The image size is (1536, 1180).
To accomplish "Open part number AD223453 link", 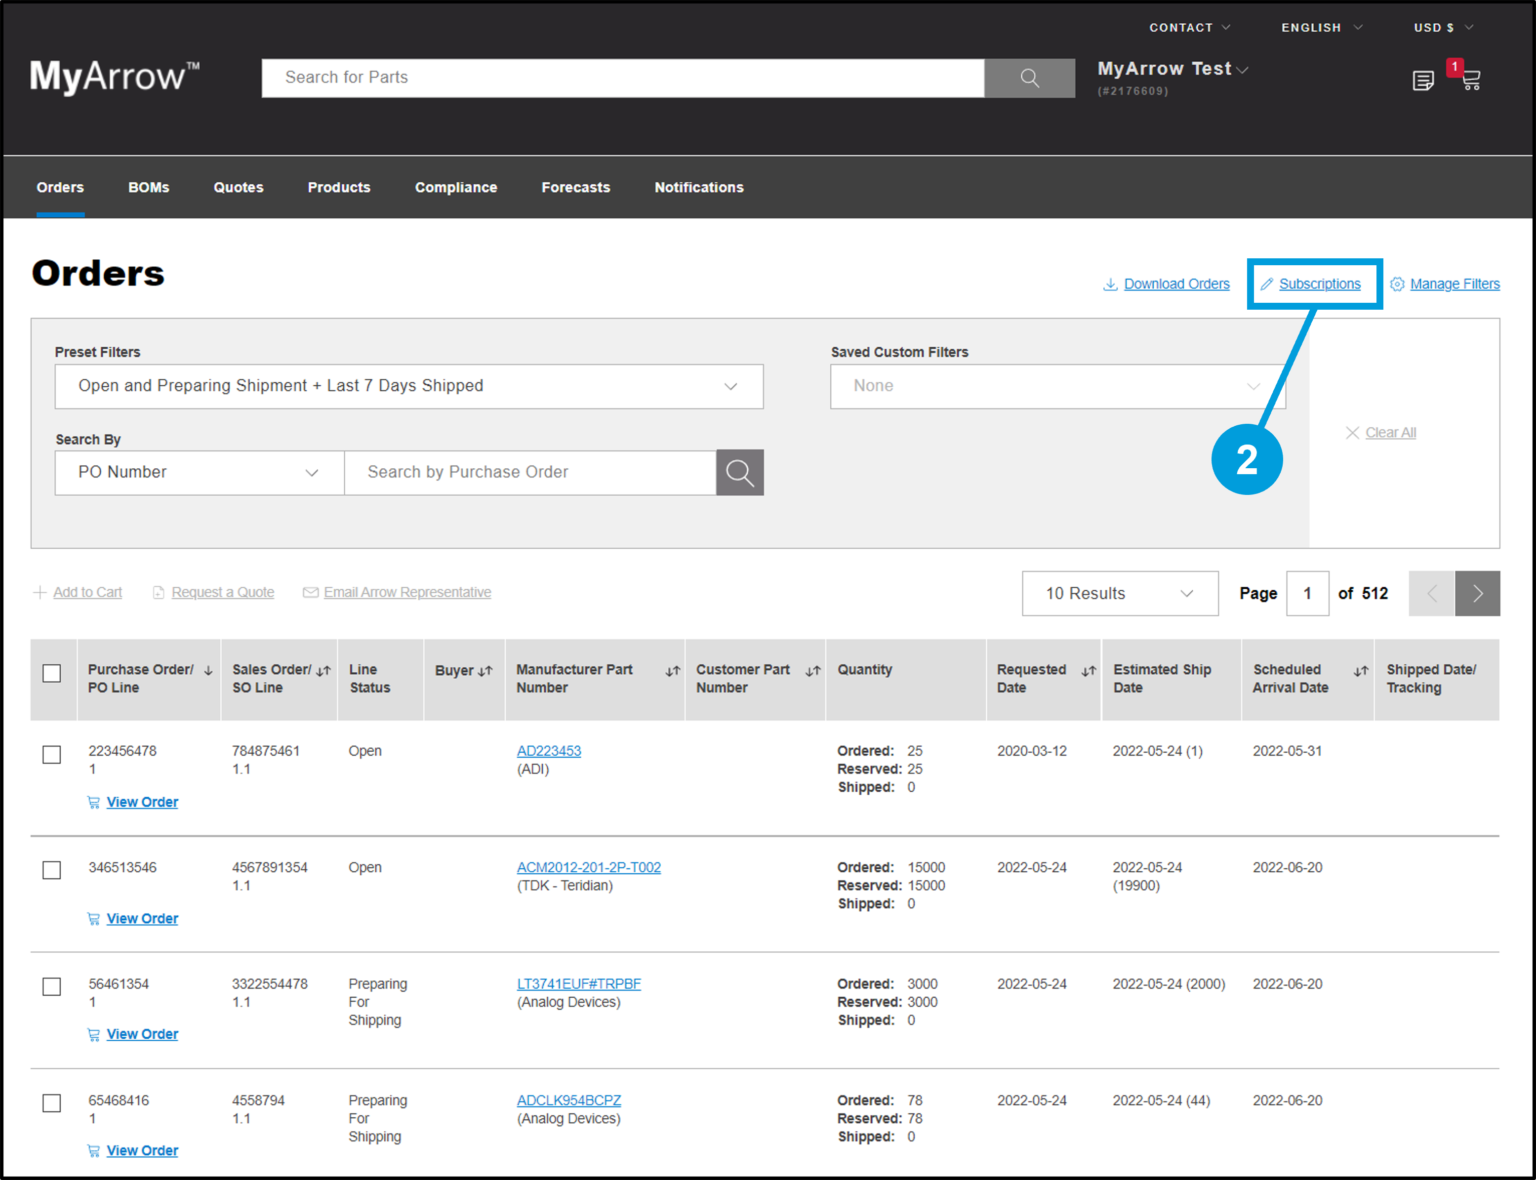I will (x=548, y=750).
